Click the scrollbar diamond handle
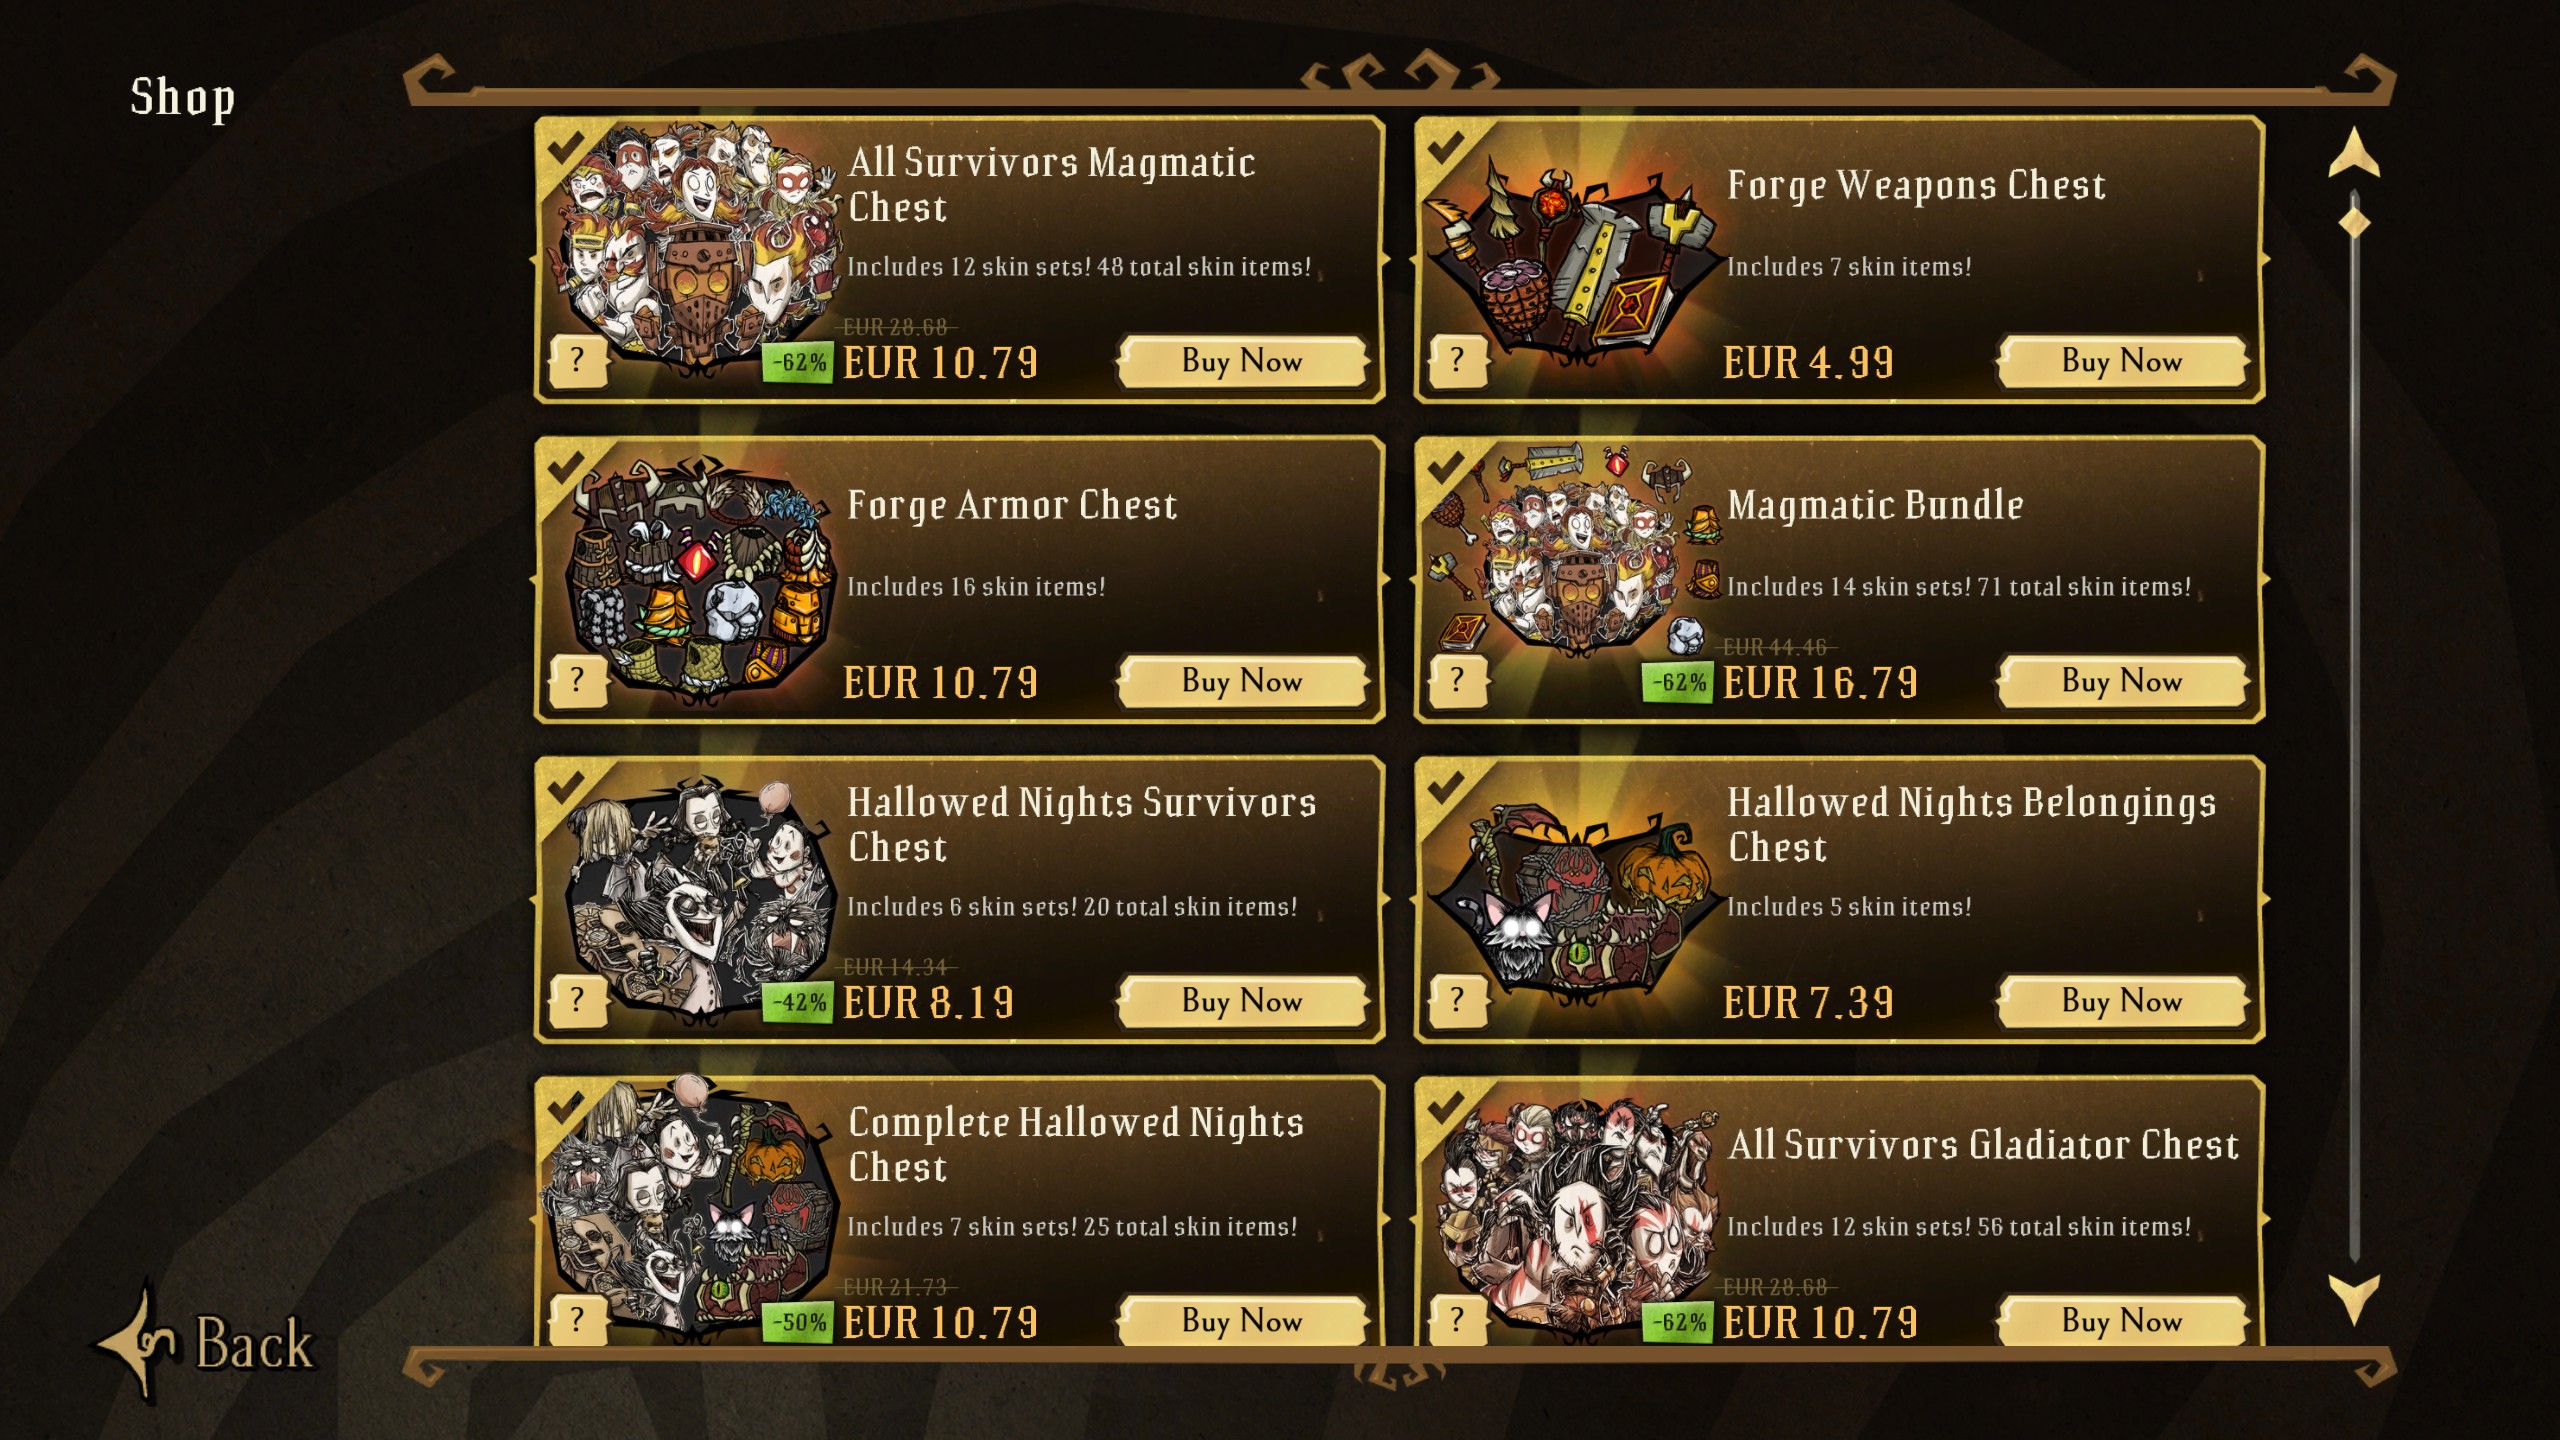This screenshot has width=2560, height=1440. [x=2354, y=222]
